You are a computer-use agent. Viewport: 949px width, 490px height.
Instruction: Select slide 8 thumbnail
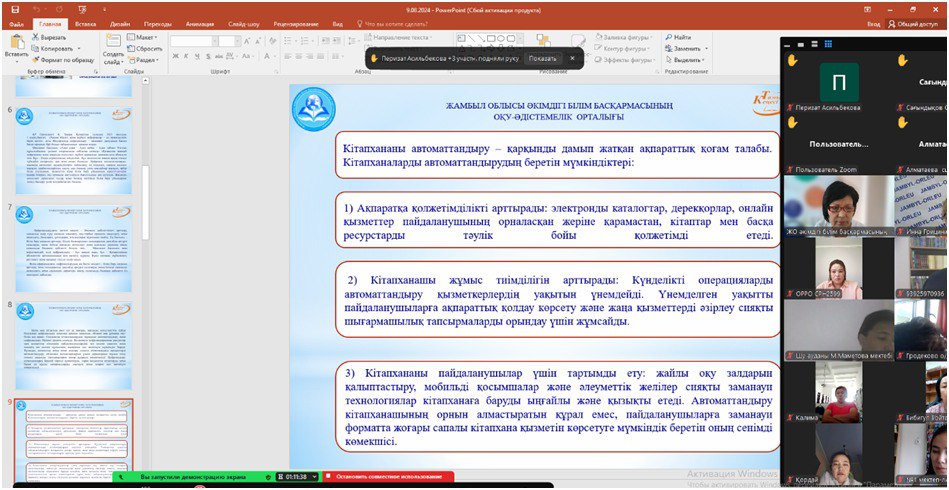pyautogui.click(x=73, y=346)
